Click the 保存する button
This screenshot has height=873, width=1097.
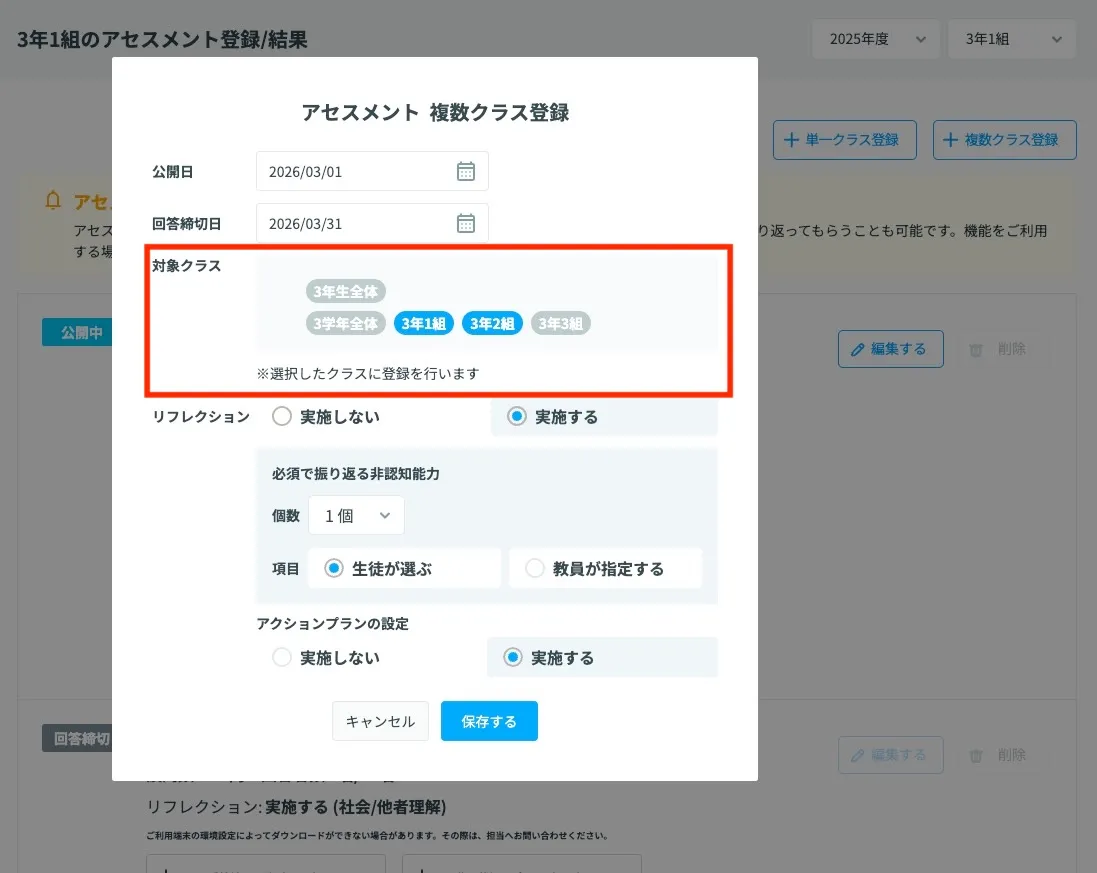(489, 721)
